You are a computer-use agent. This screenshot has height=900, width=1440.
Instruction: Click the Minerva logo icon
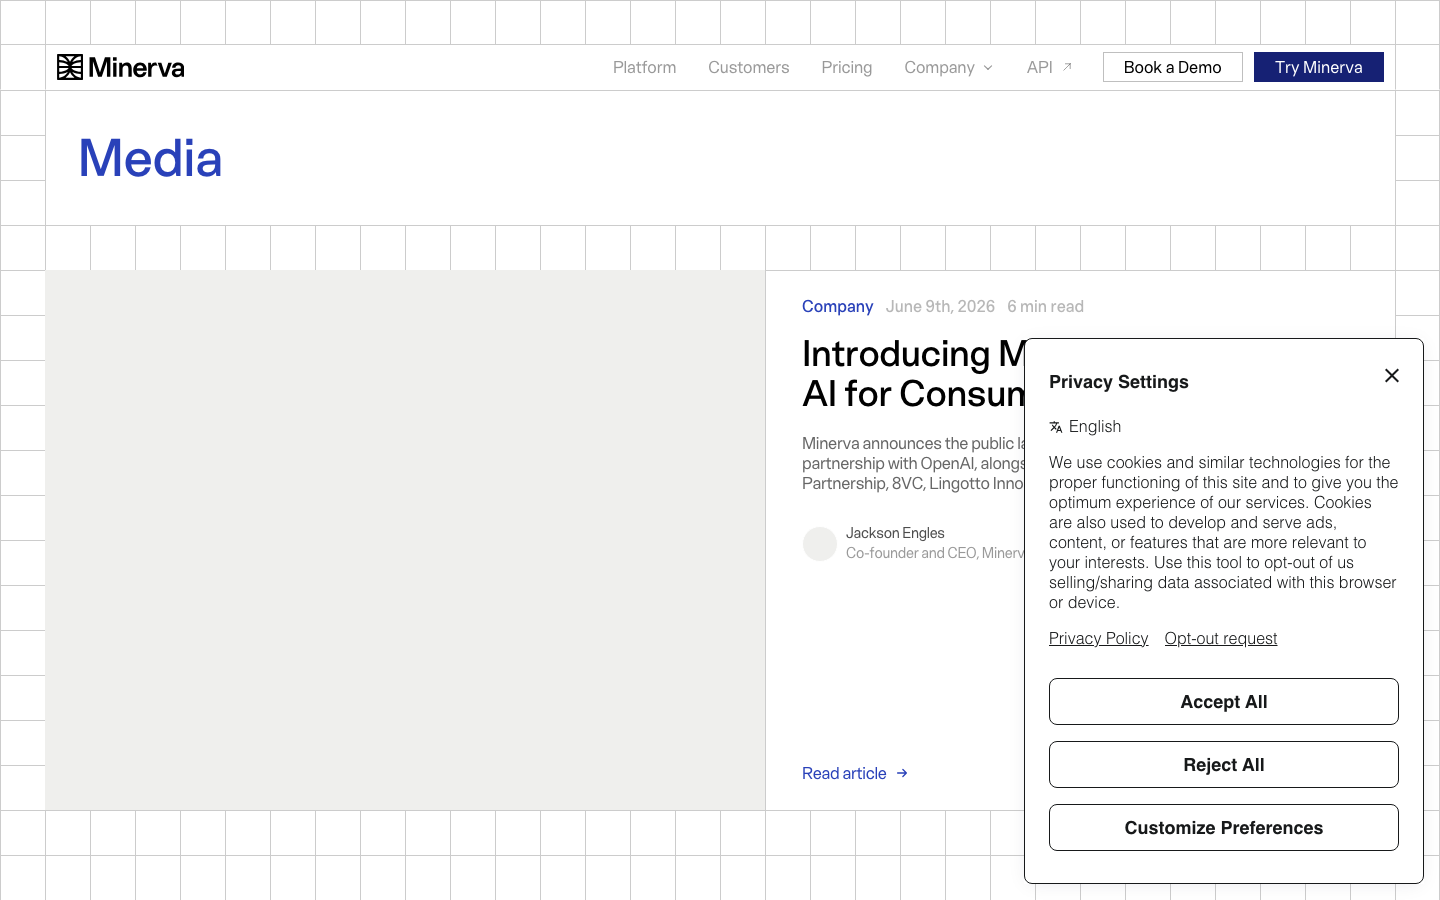coord(70,67)
